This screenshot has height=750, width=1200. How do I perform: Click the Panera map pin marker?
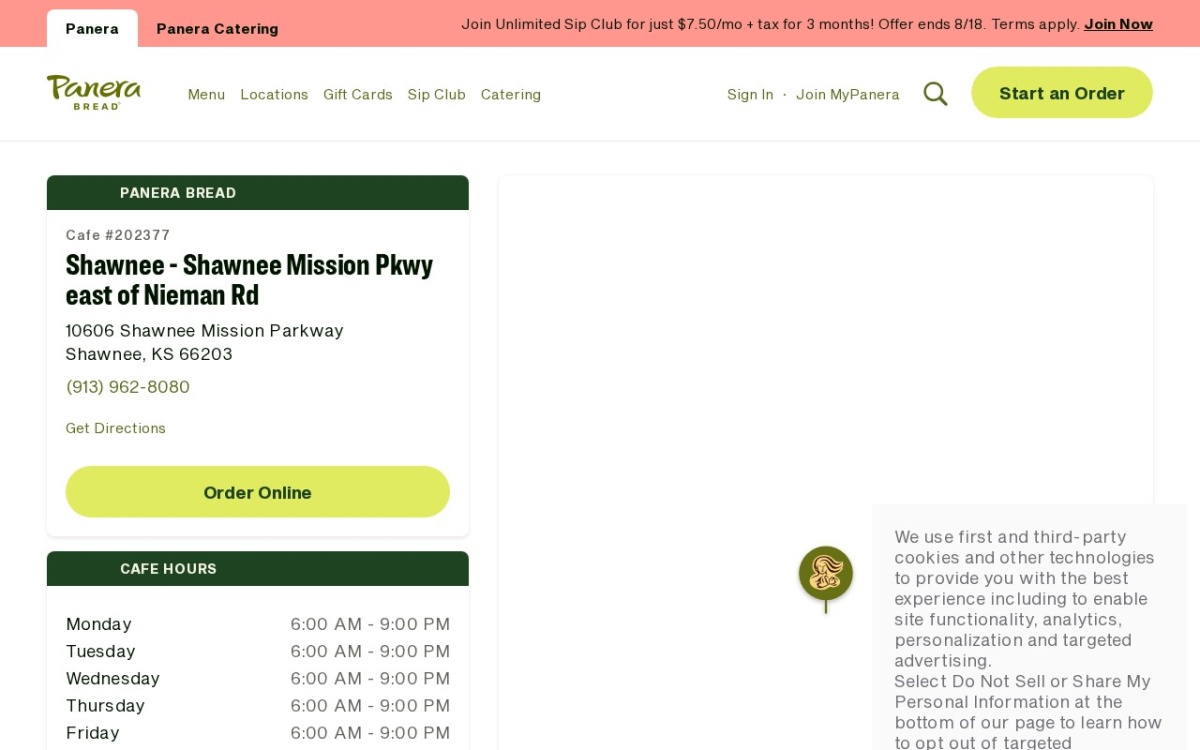tap(826, 579)
